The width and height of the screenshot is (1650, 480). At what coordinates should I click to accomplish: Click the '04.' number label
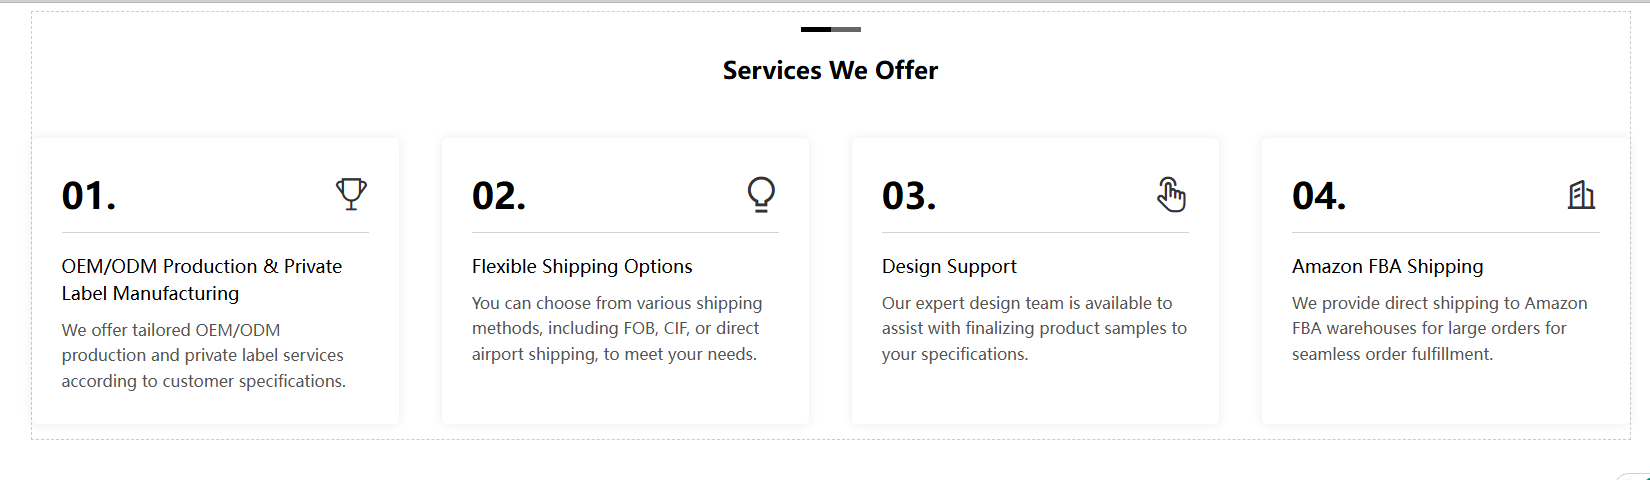1319,196
